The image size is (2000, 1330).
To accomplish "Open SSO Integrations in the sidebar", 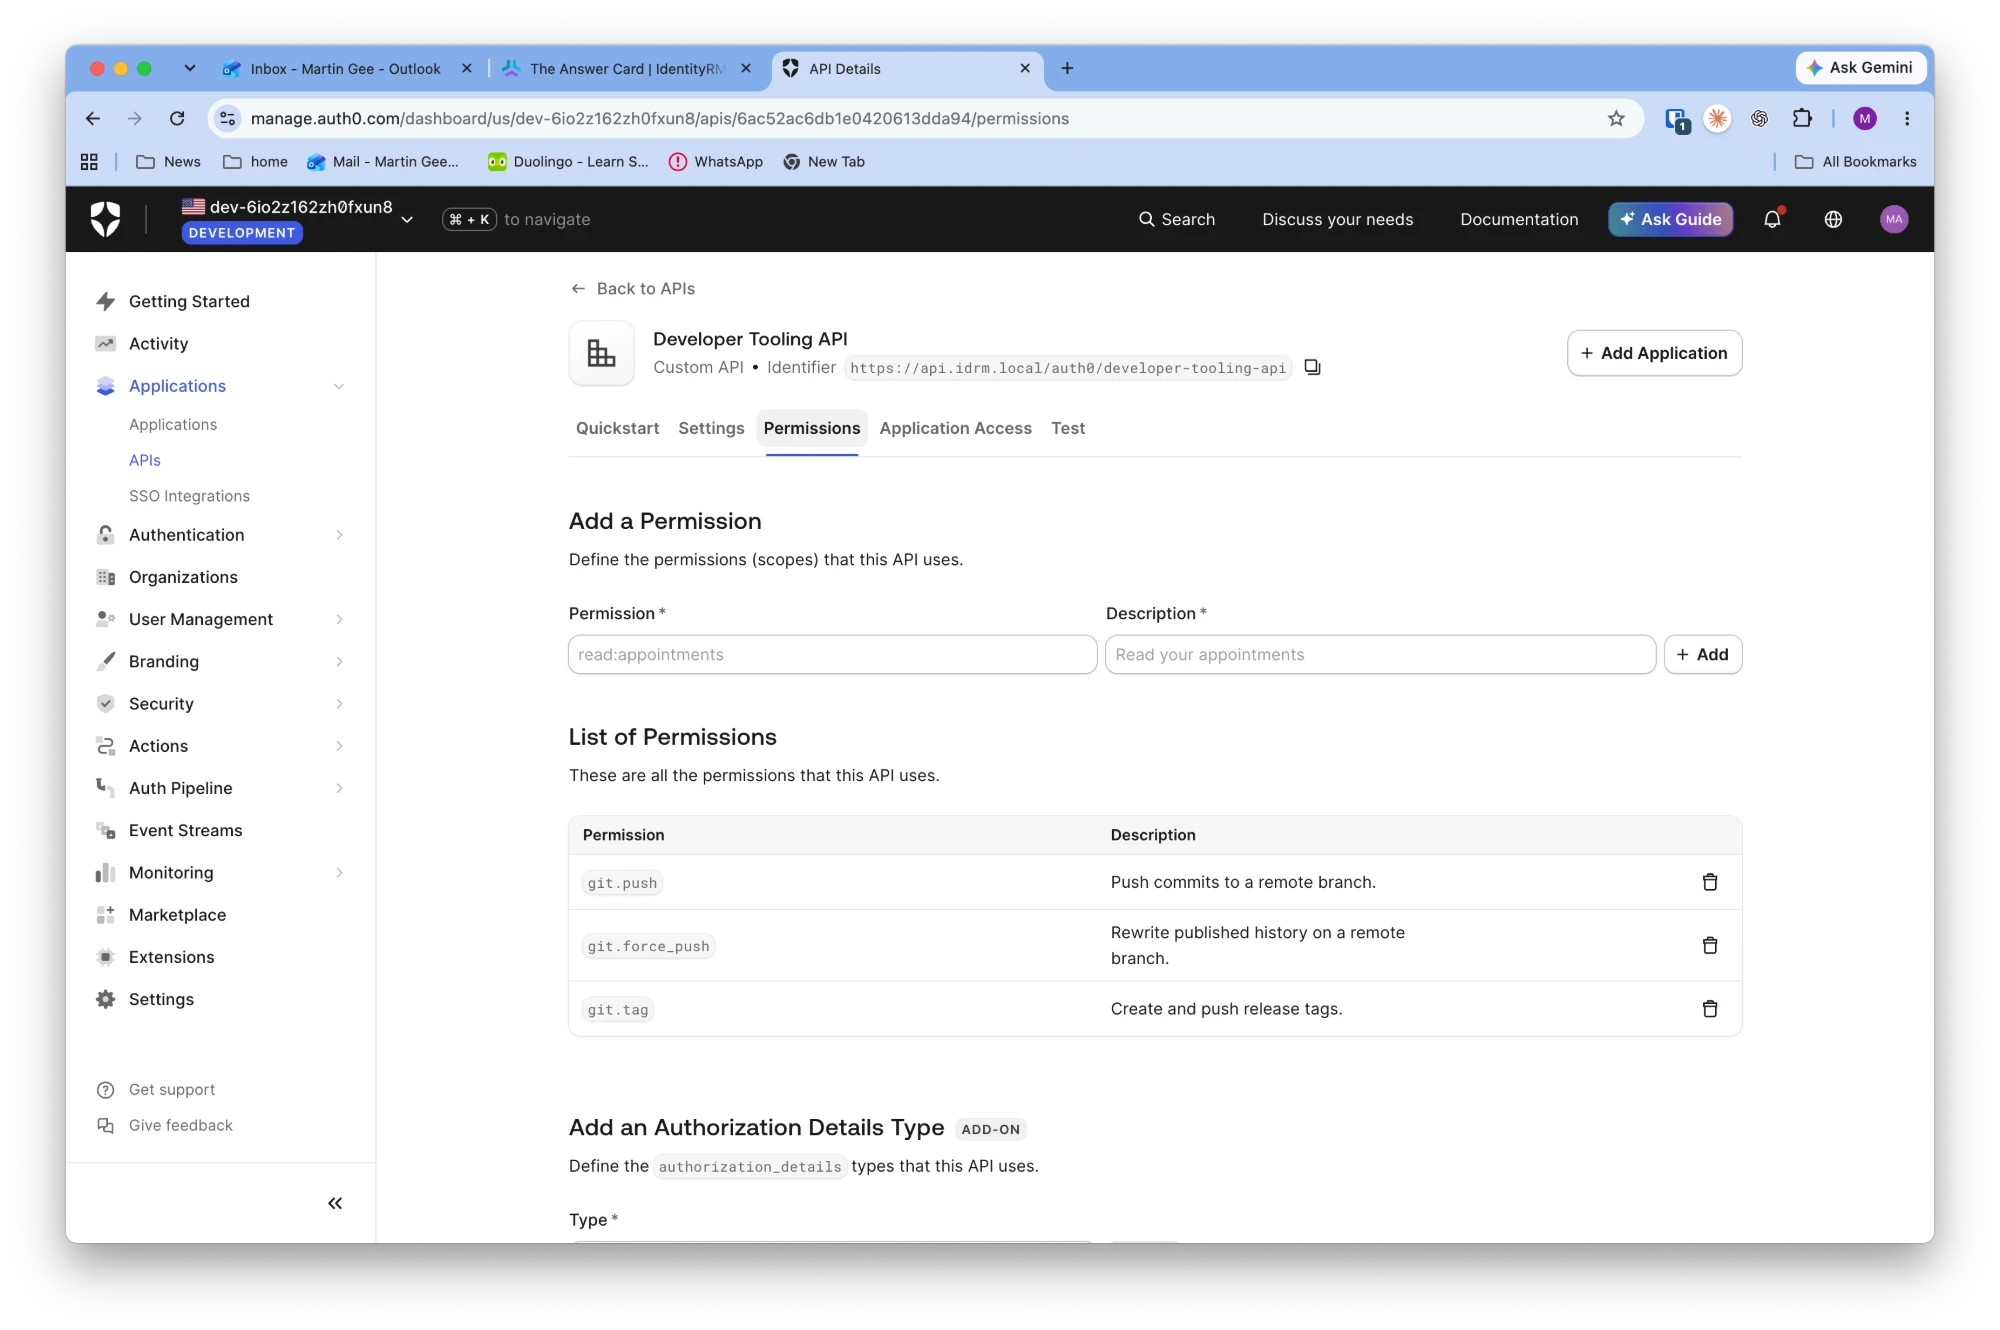I will tap(189, 496).
